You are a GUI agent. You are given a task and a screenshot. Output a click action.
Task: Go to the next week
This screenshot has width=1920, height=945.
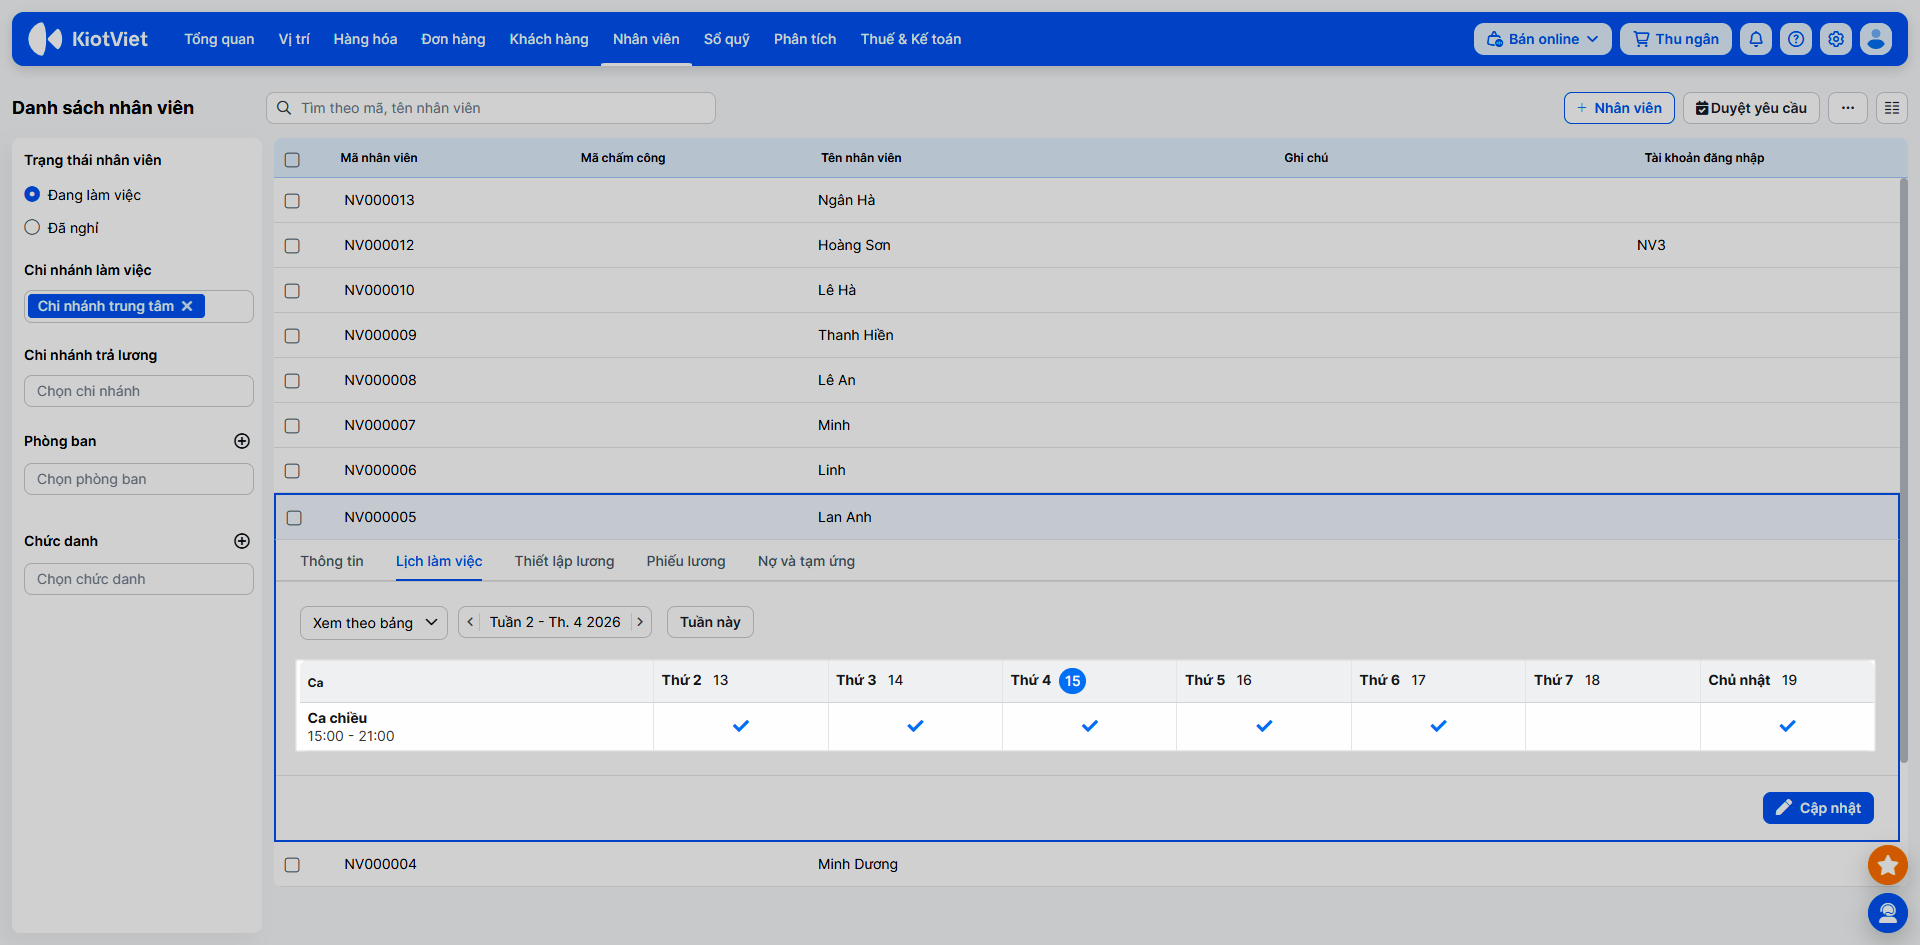640,622
